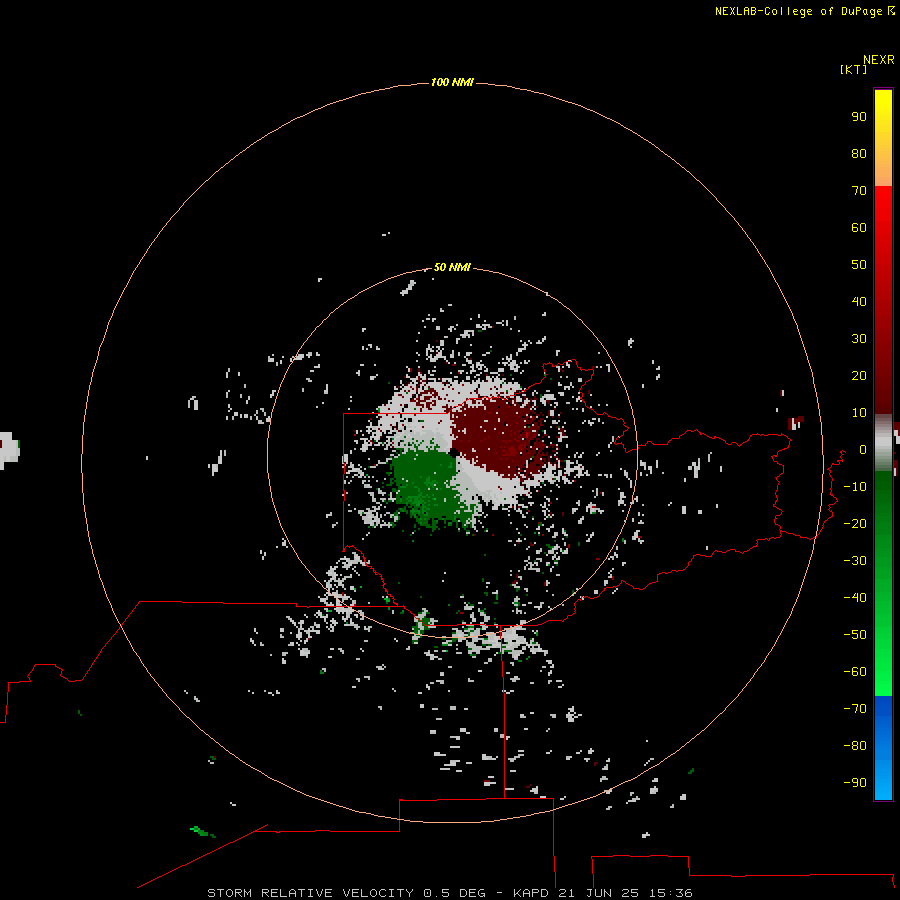Click the "-10" scale value
The width and height of the screenshot is (900, 900).
point(855,487)
